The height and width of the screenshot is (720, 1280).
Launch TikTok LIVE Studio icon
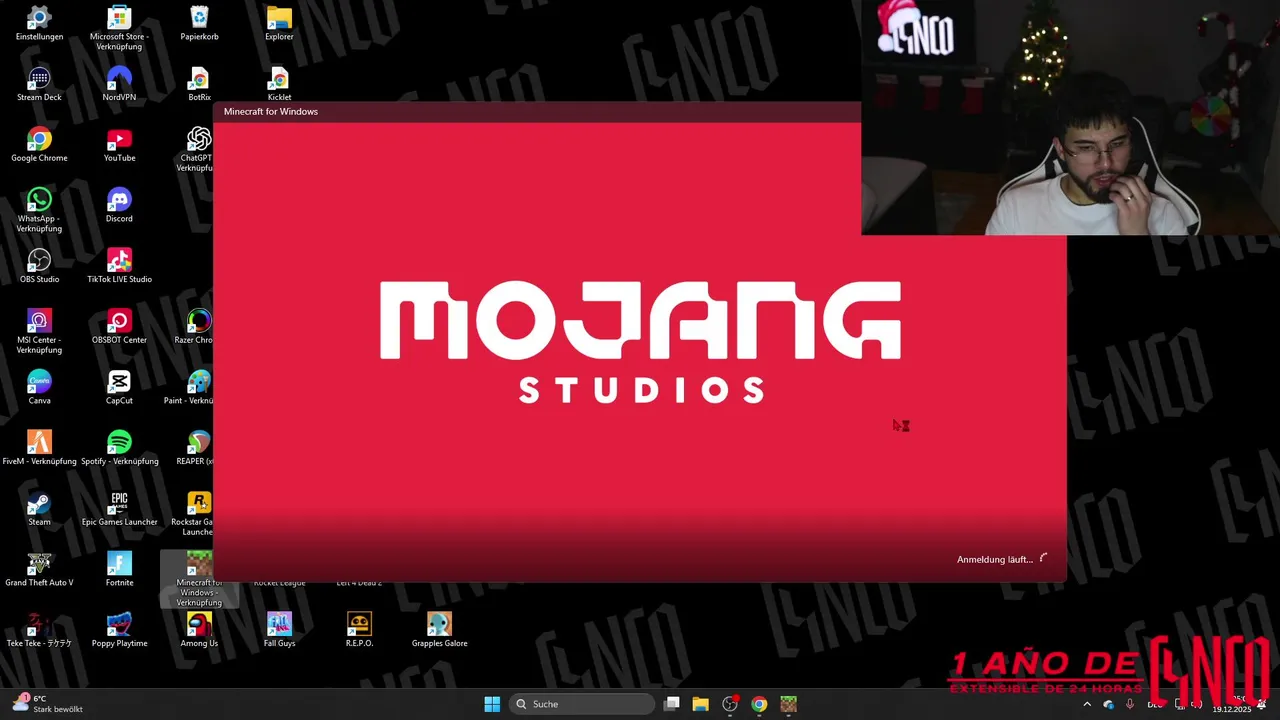(119, 266)
